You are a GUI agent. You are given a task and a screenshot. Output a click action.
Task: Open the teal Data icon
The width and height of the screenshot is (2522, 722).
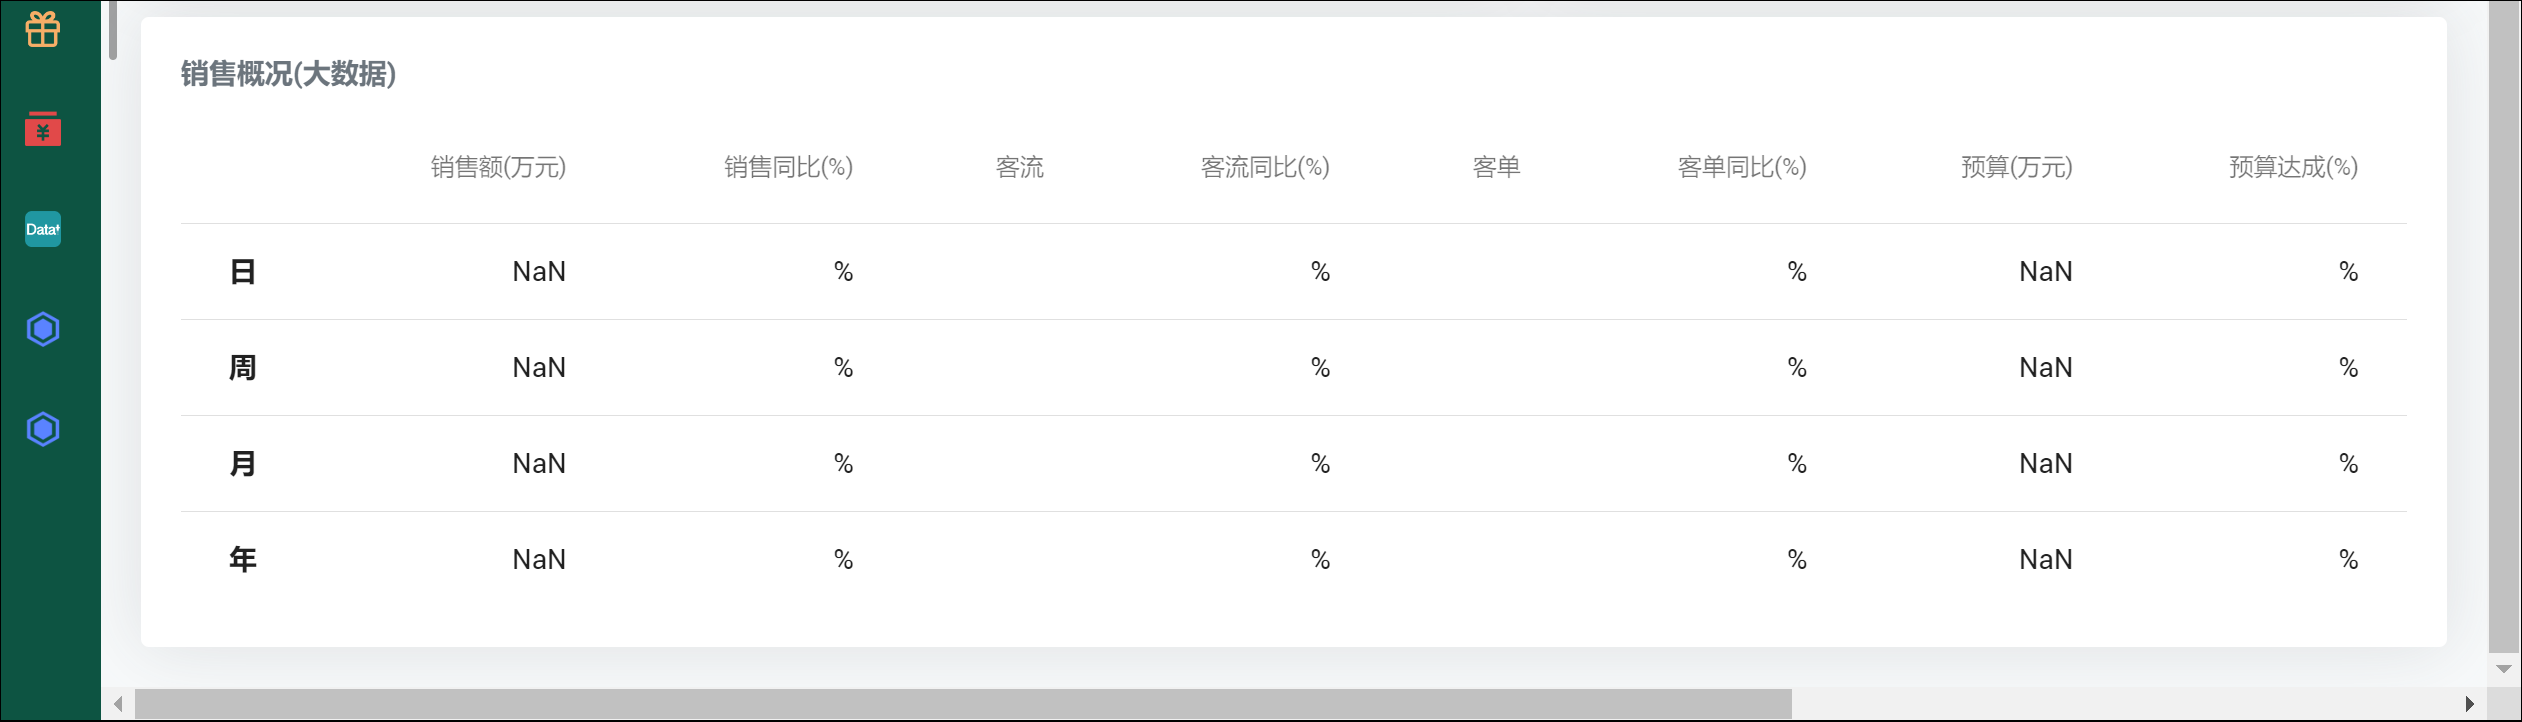click(43, 229)
